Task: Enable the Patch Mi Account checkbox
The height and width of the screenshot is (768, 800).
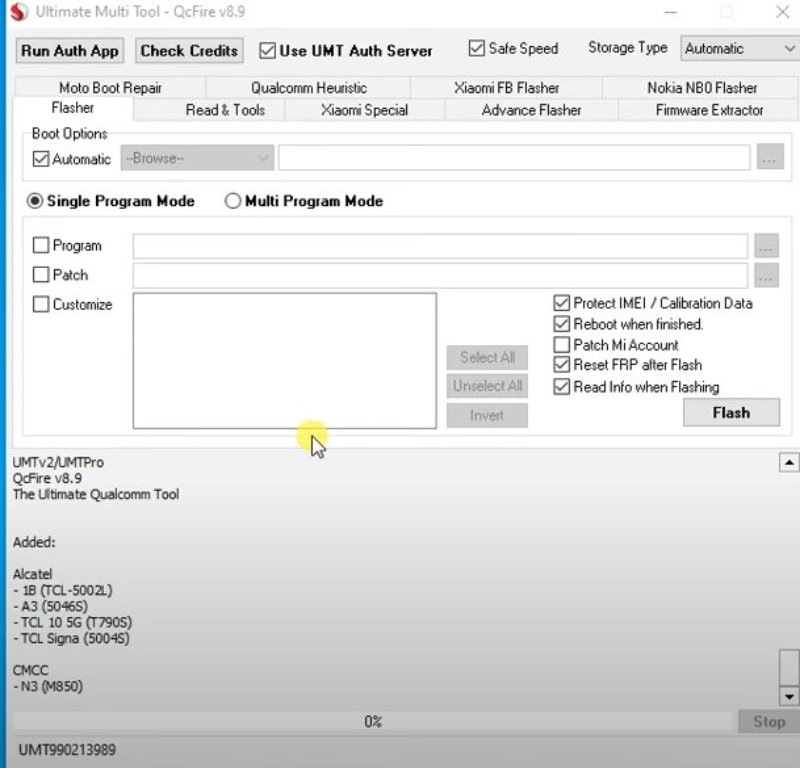Action: click(561, 345)
